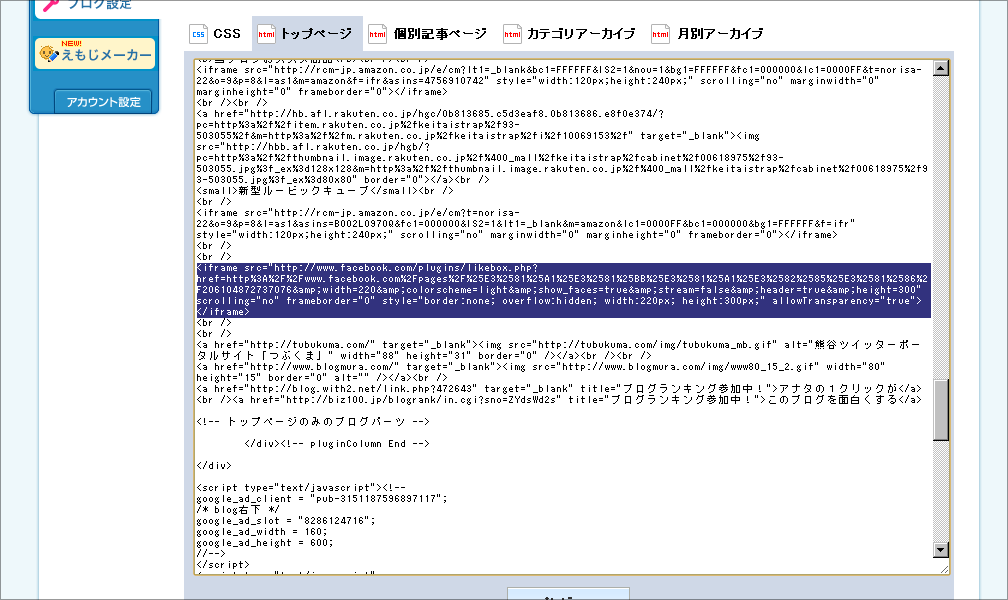Image resolution: width=1008 pixels, height=600 pixels.
Task: Click html icon beside 個別記事ページ
Action: [x=377, y=33]
